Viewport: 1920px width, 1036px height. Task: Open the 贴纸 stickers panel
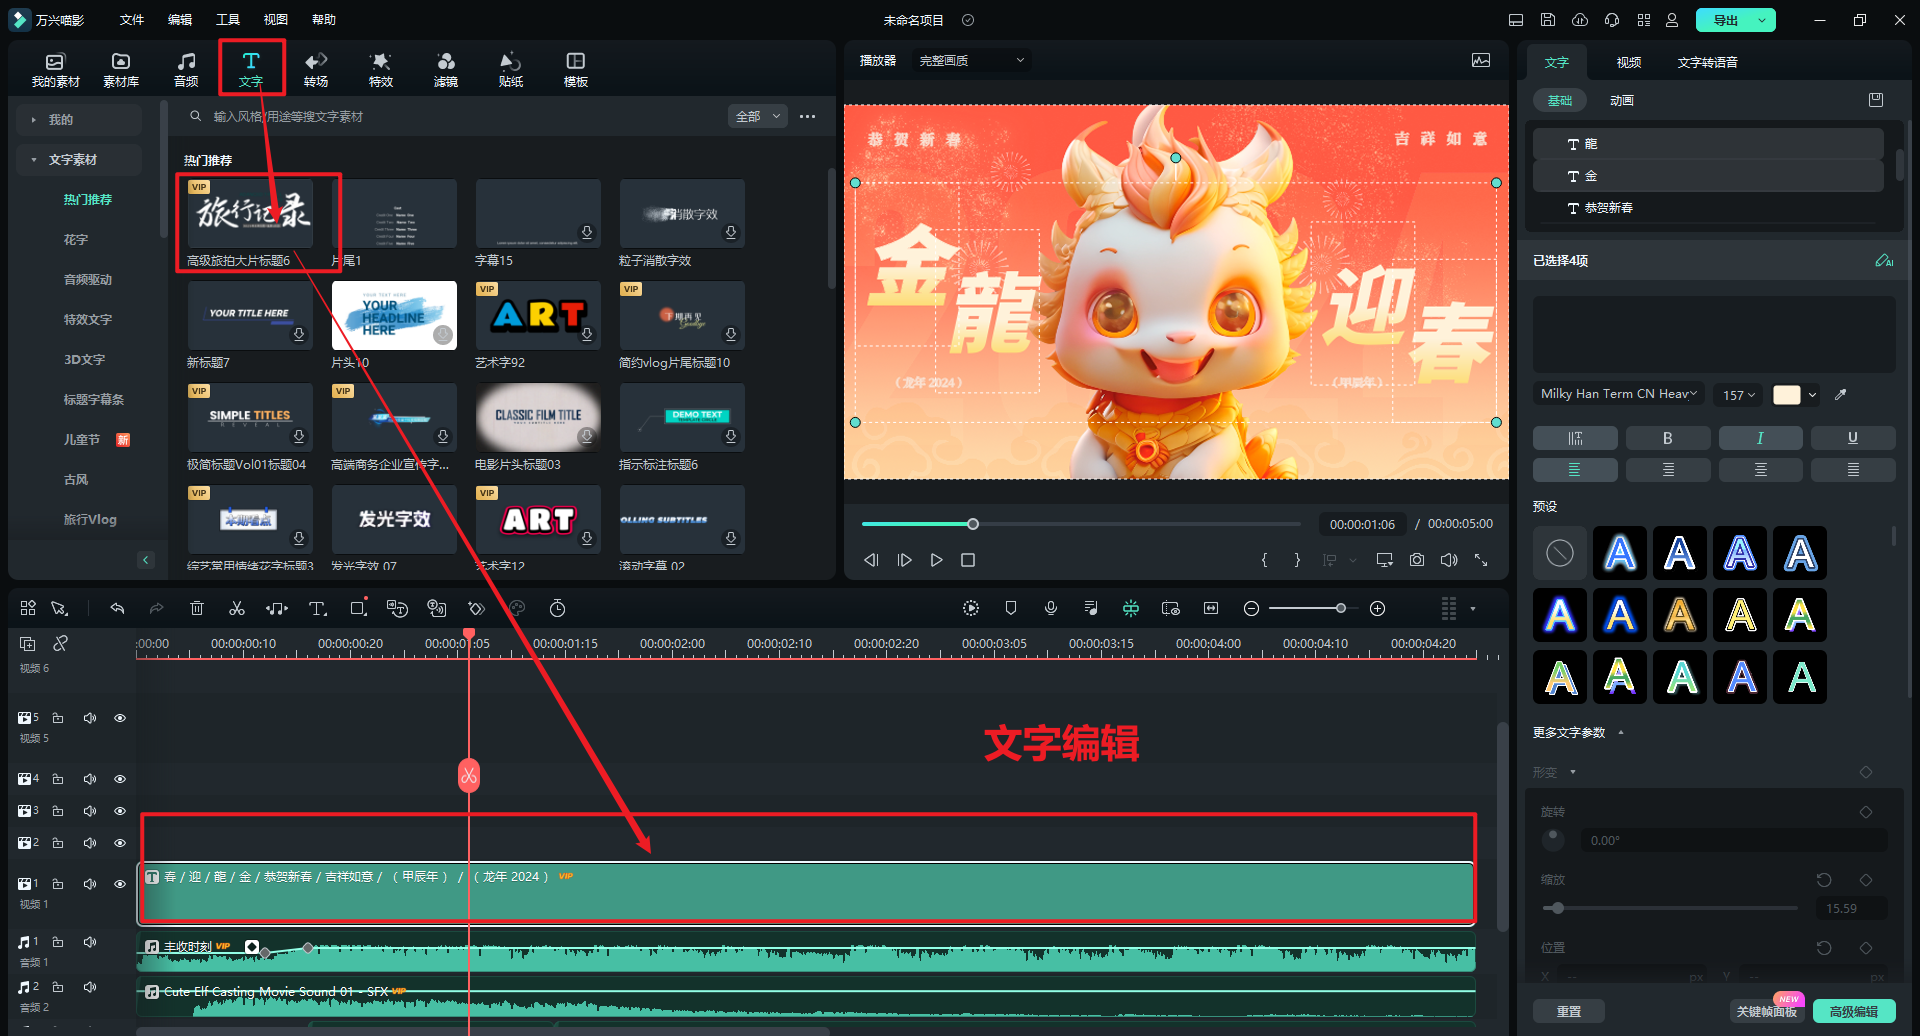tap(511, 69)
